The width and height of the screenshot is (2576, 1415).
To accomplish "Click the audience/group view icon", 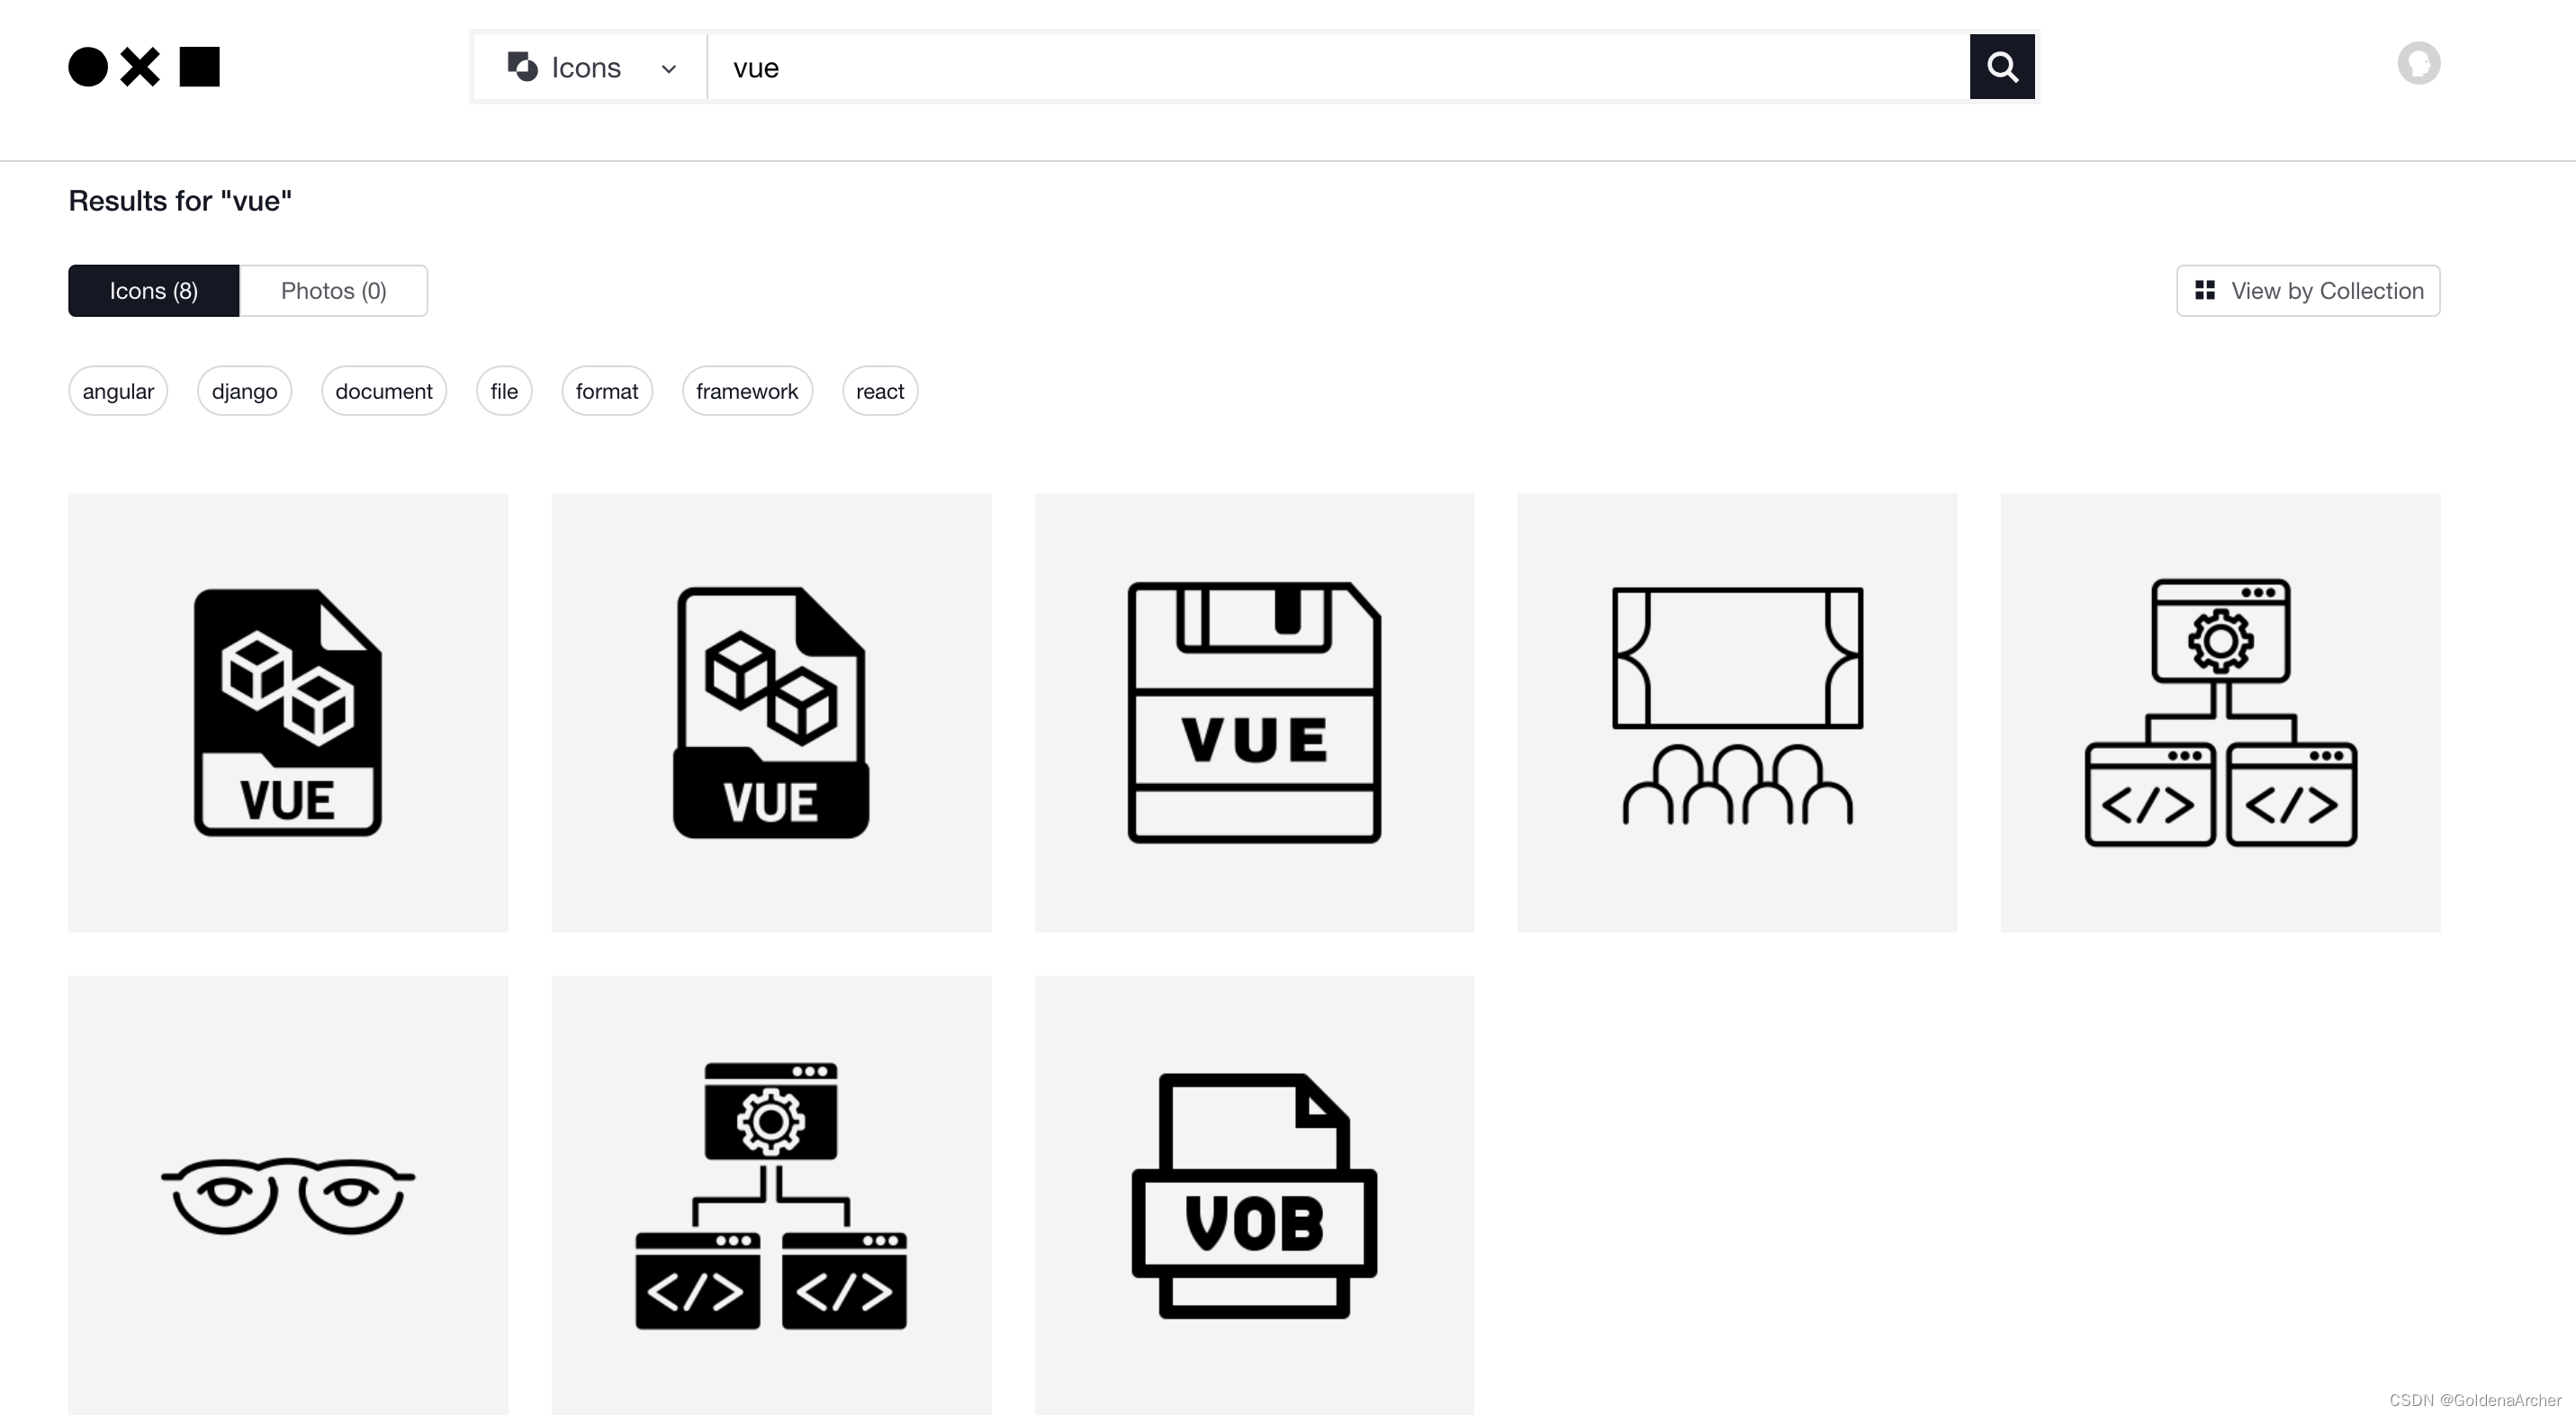I will click(1736, 713).
